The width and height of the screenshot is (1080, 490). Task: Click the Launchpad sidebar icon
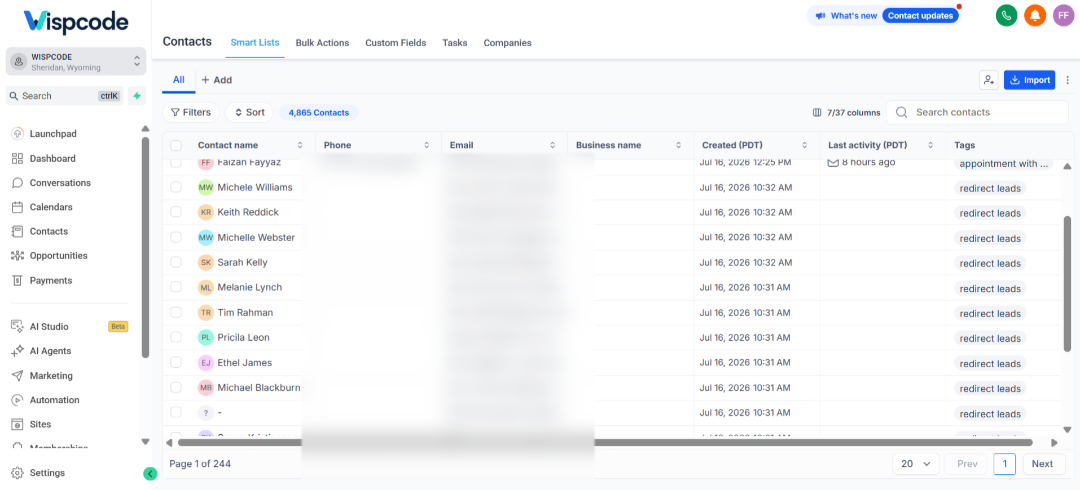(18, 134)
